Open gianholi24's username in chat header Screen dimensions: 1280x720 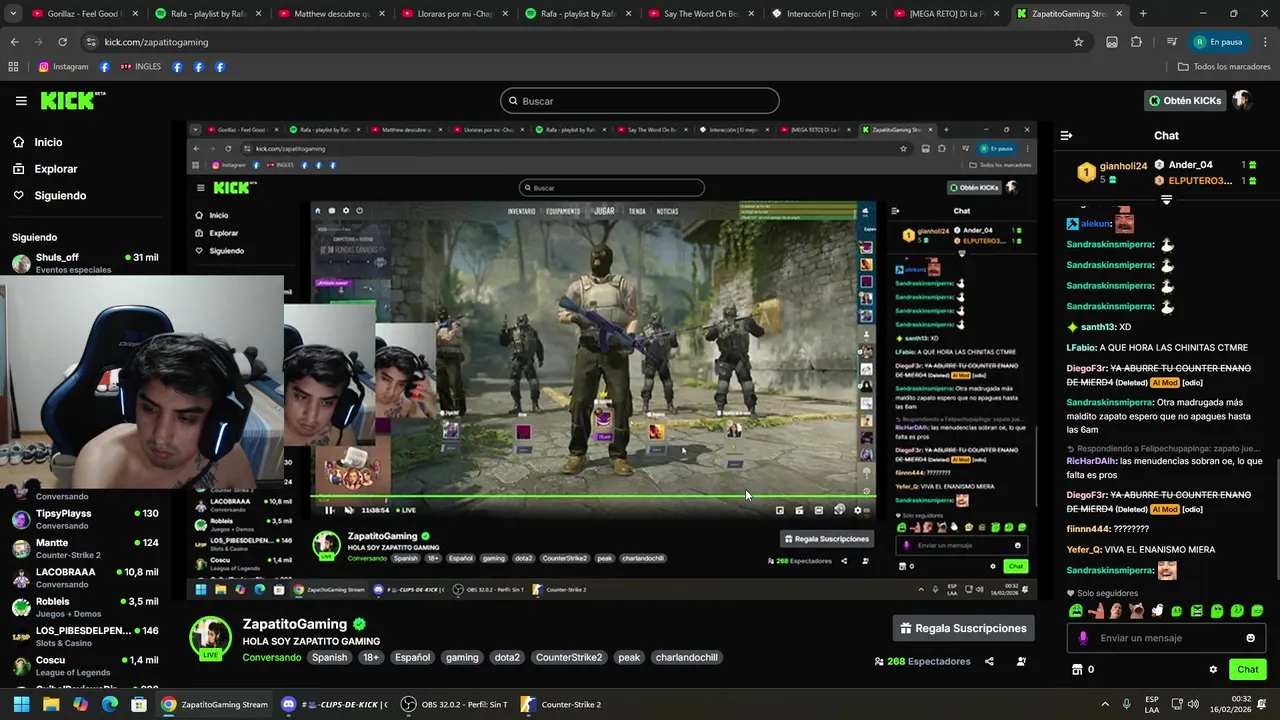point(1123,166)
